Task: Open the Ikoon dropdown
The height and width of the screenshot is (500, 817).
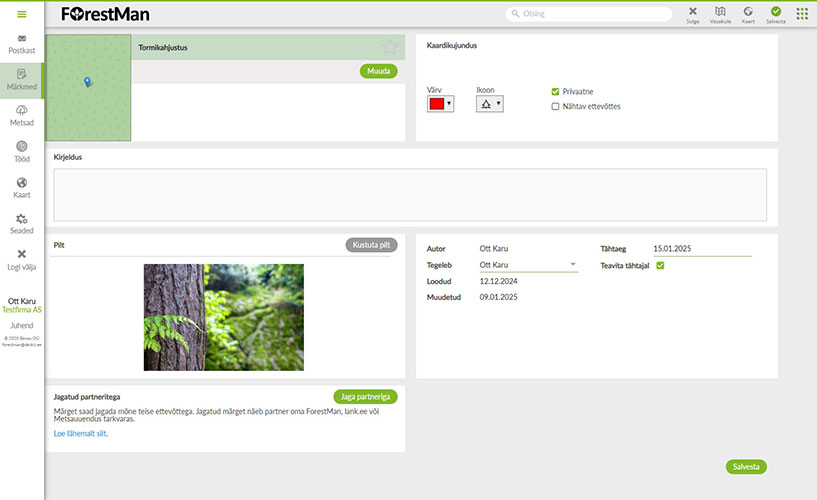Action: point(490,103)
